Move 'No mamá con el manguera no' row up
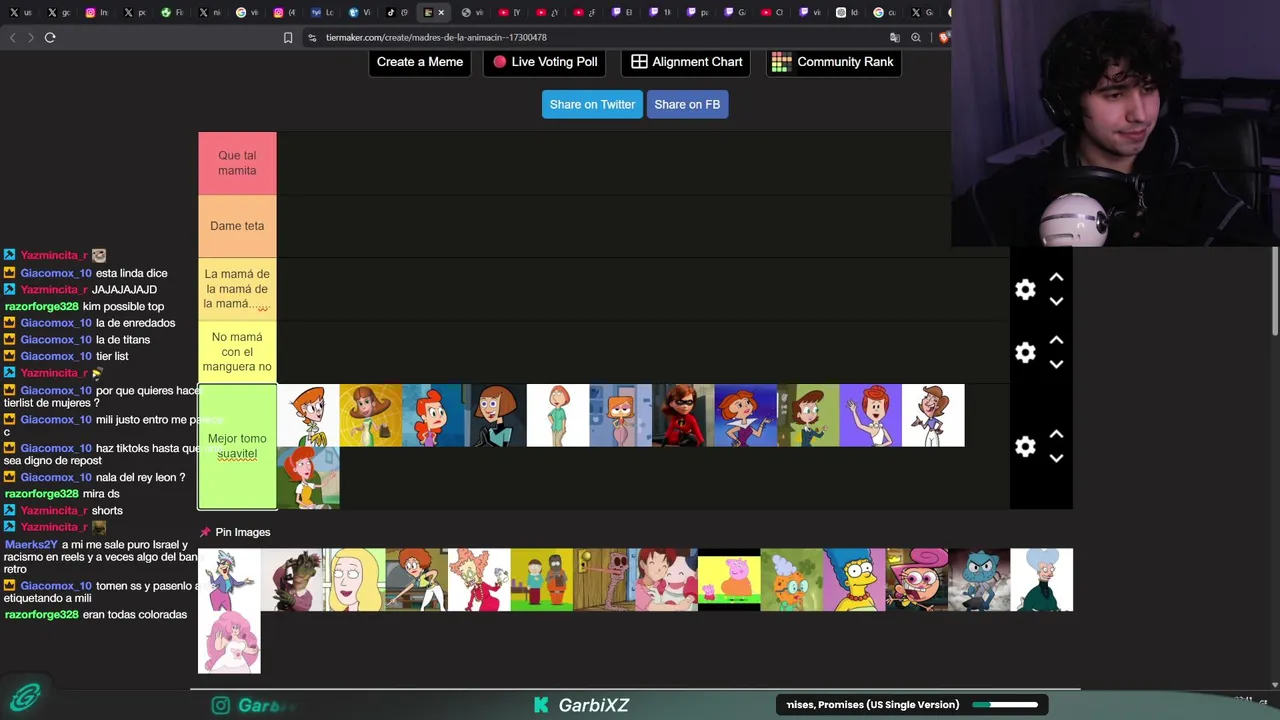Screen dimensions: 1280x720 [x=1056, y=340]
